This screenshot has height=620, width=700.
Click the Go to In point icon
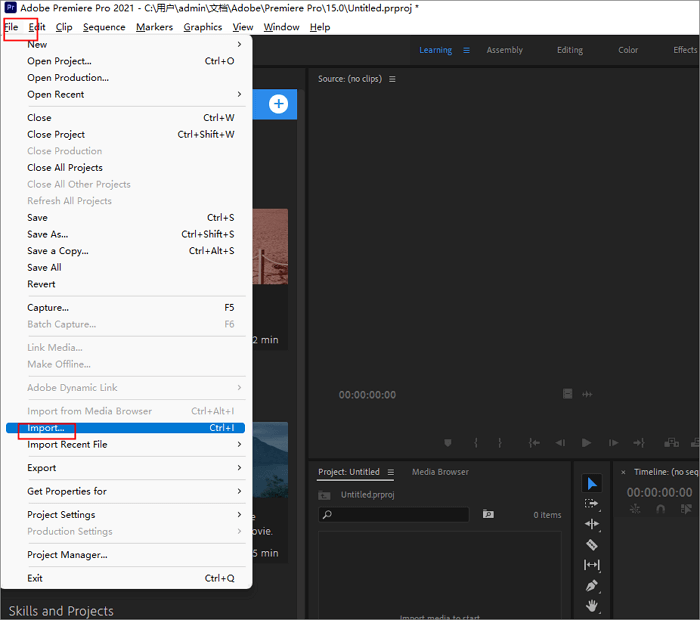[534, 443]
